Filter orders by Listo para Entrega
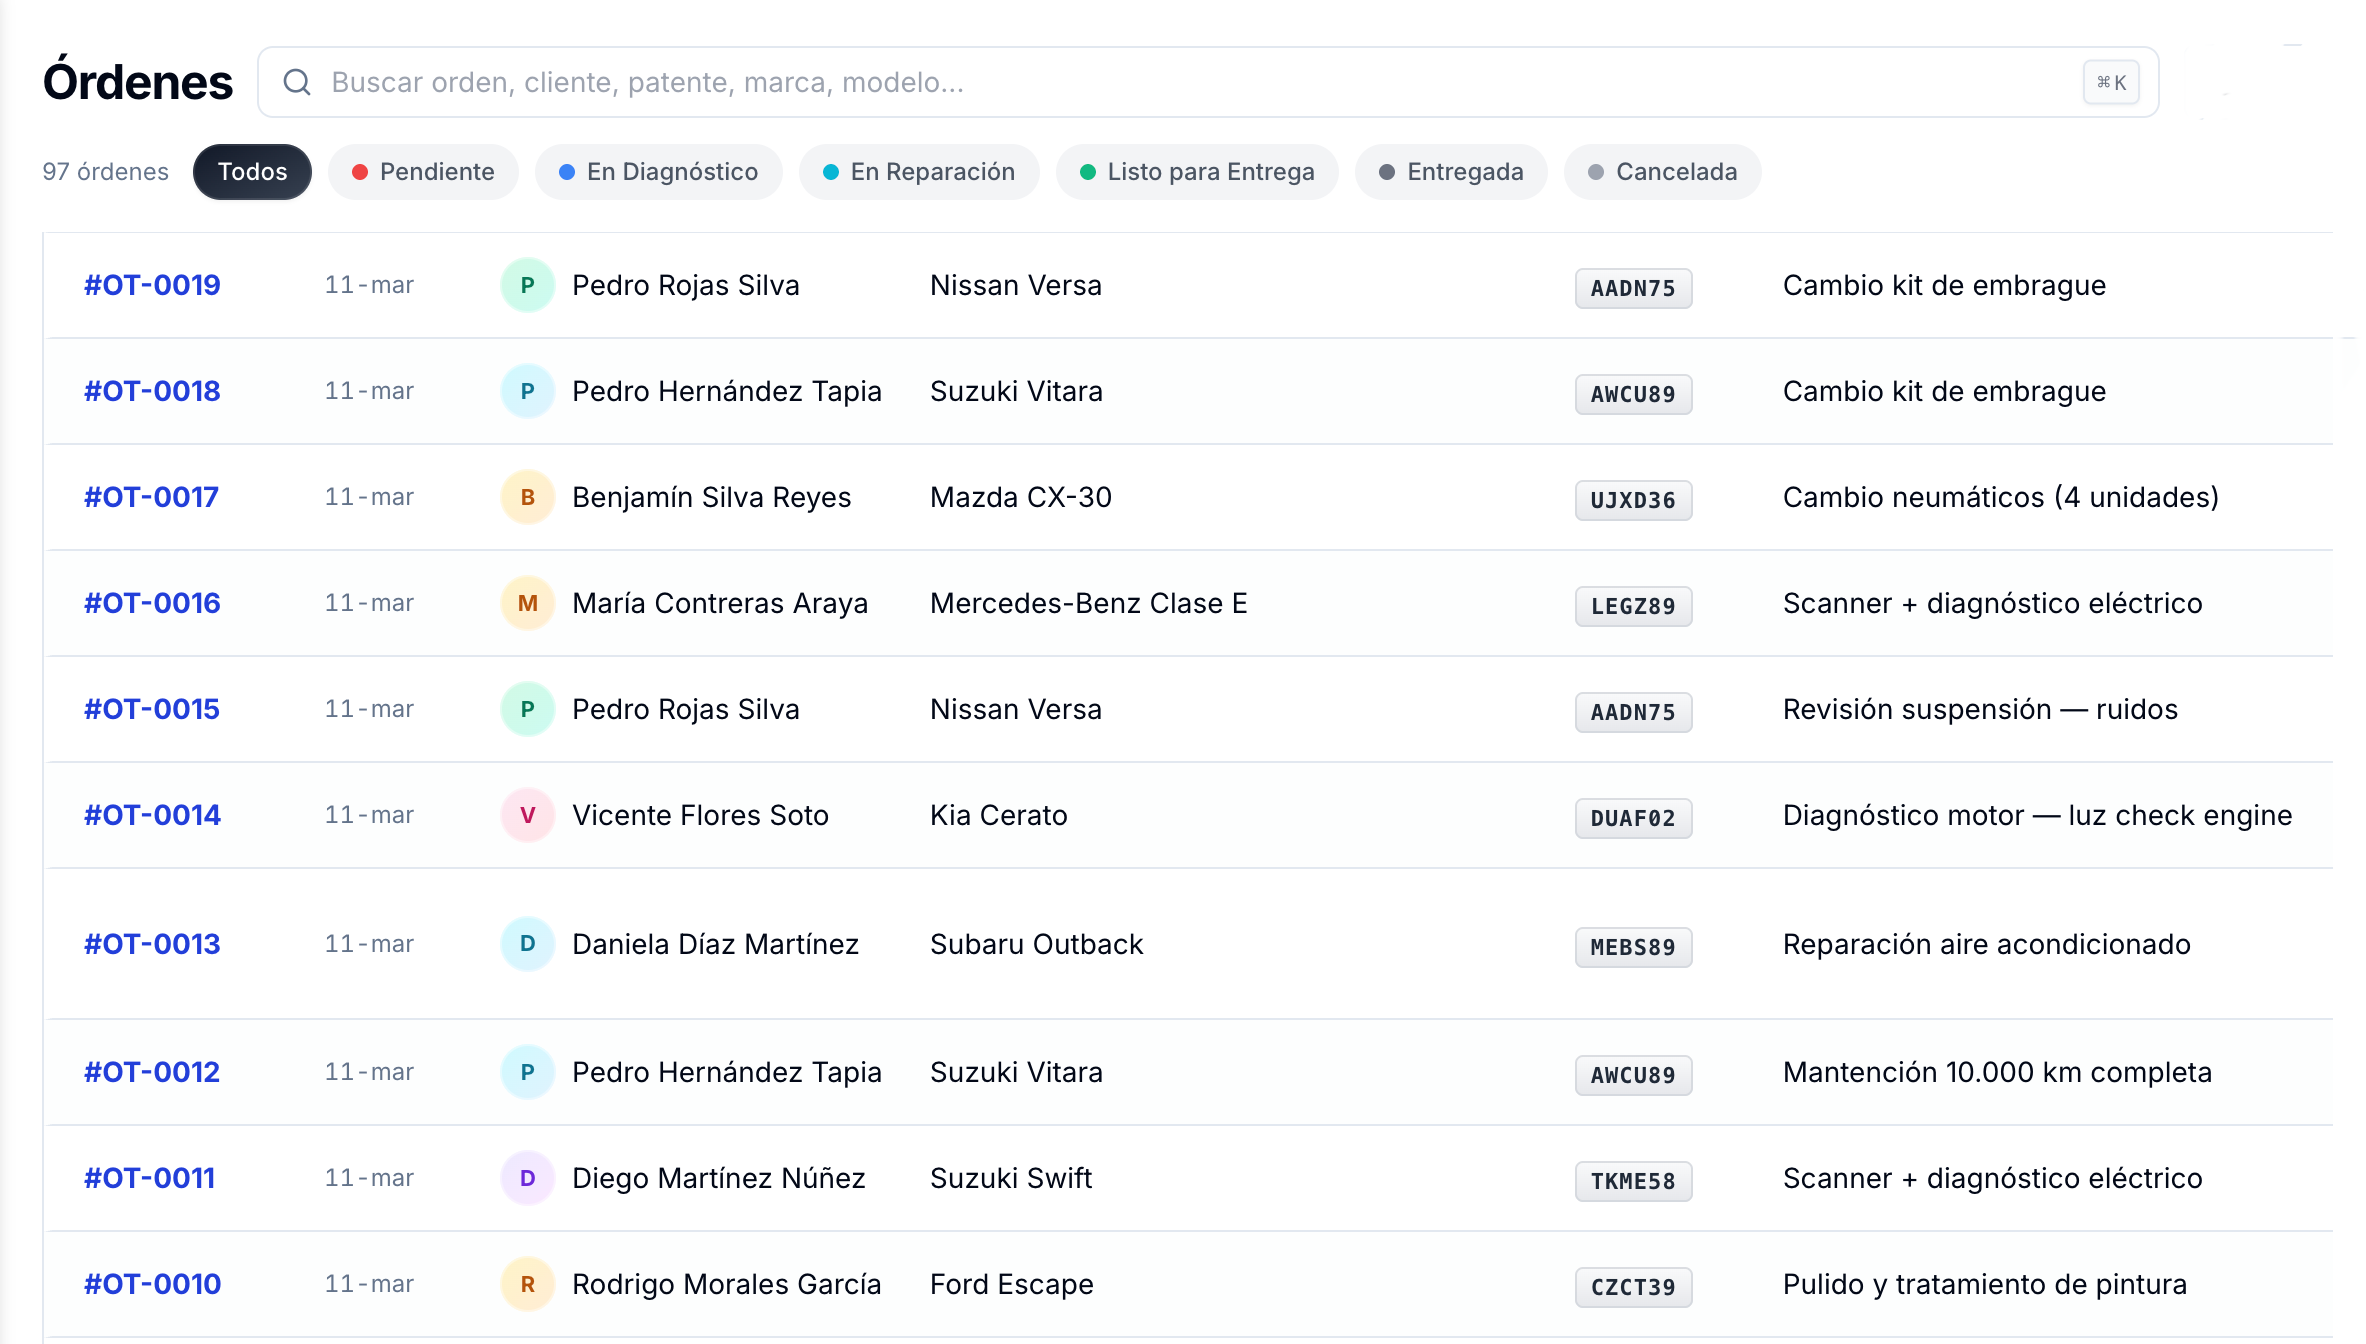 click(1197, 172)
